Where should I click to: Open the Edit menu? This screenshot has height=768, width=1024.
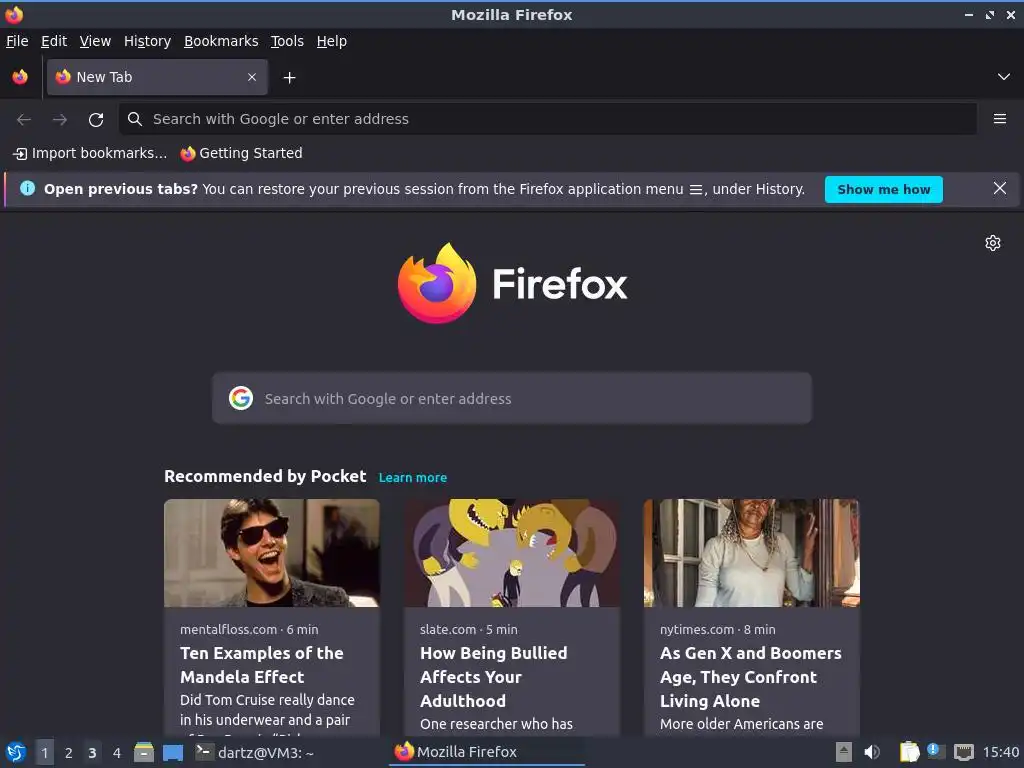[54, 41]
